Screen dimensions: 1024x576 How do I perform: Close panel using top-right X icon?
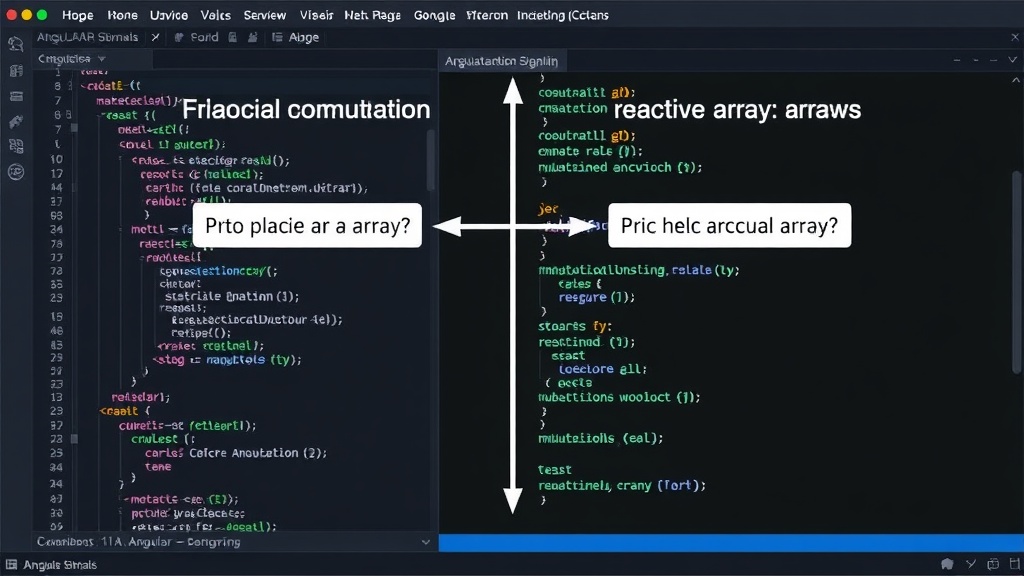coord(1015,37)
